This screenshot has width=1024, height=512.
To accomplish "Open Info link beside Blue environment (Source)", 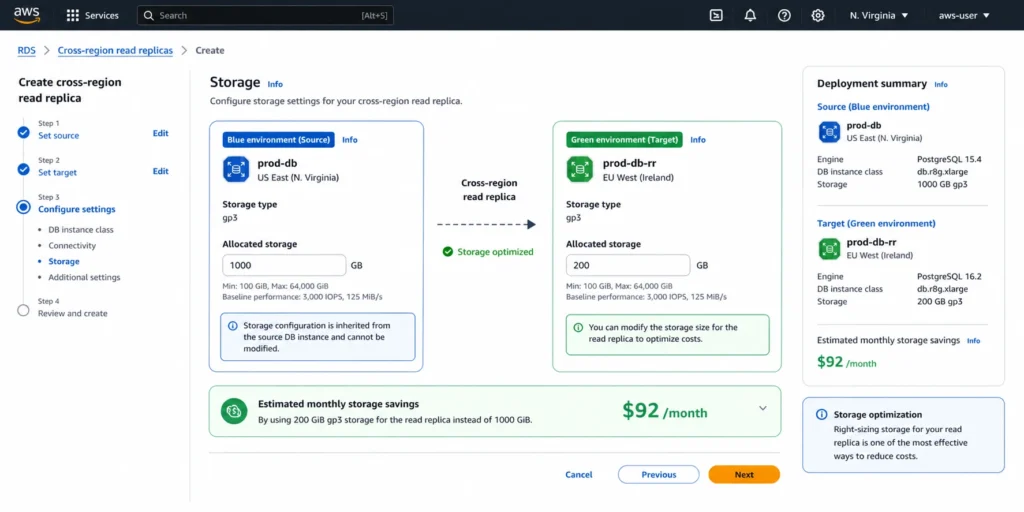I will click(349, 140).
